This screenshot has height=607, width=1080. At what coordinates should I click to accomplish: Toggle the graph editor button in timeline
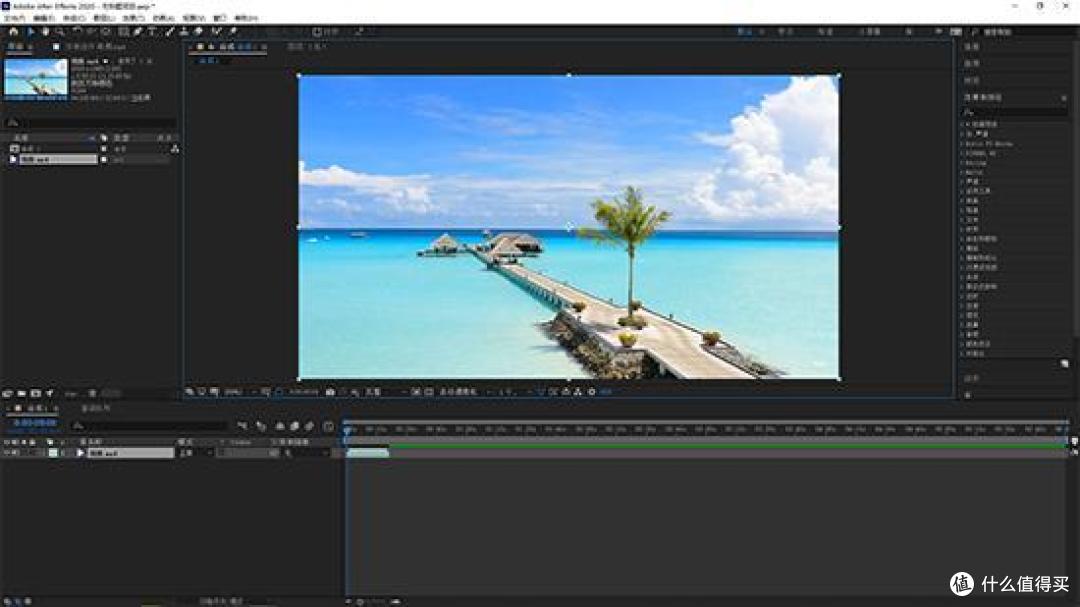pyautogui.click(x=328, y=426)
